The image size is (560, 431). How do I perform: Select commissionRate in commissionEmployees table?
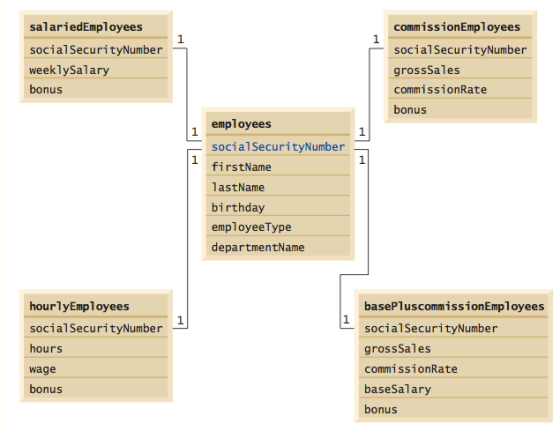pos(460,89)
